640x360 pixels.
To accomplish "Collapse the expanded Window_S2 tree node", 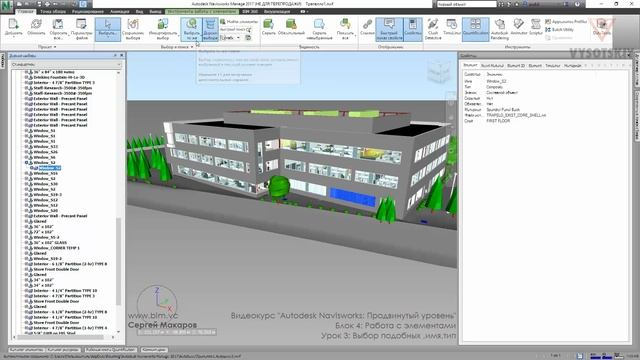I will tap(26, 162).
